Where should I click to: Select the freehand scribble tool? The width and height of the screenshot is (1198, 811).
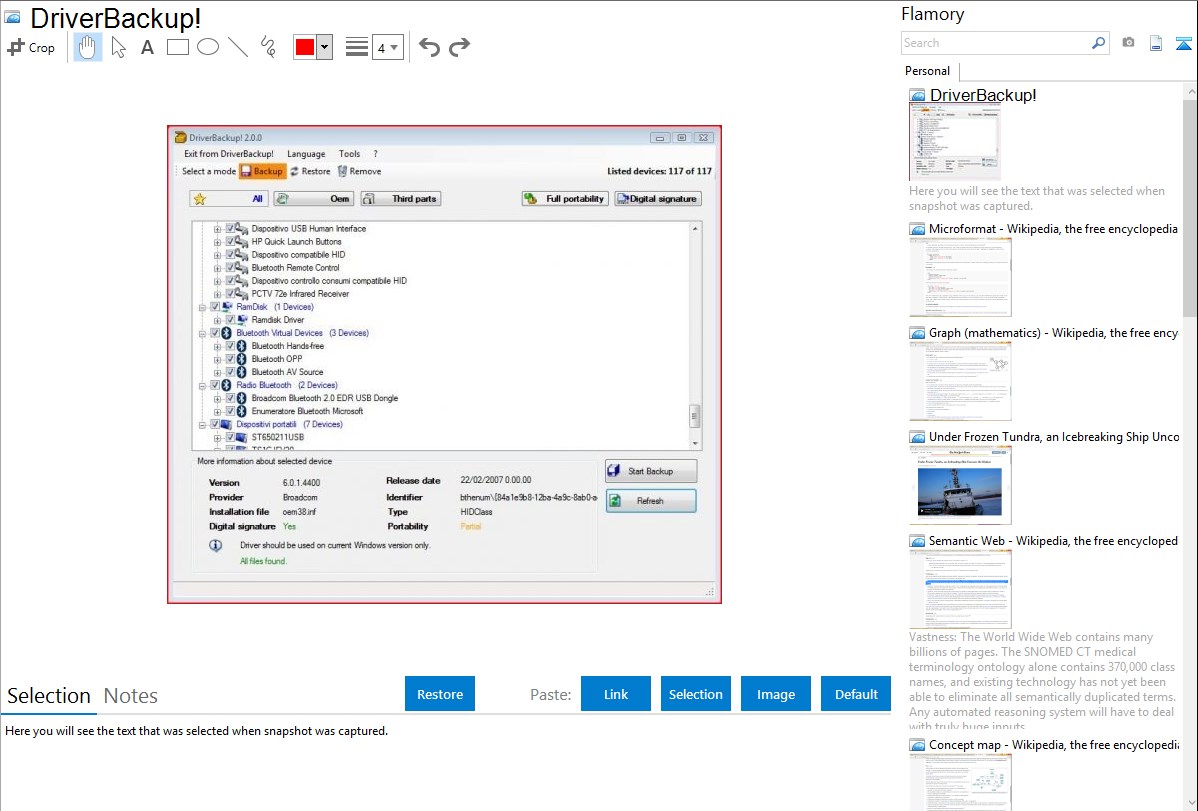268,47
